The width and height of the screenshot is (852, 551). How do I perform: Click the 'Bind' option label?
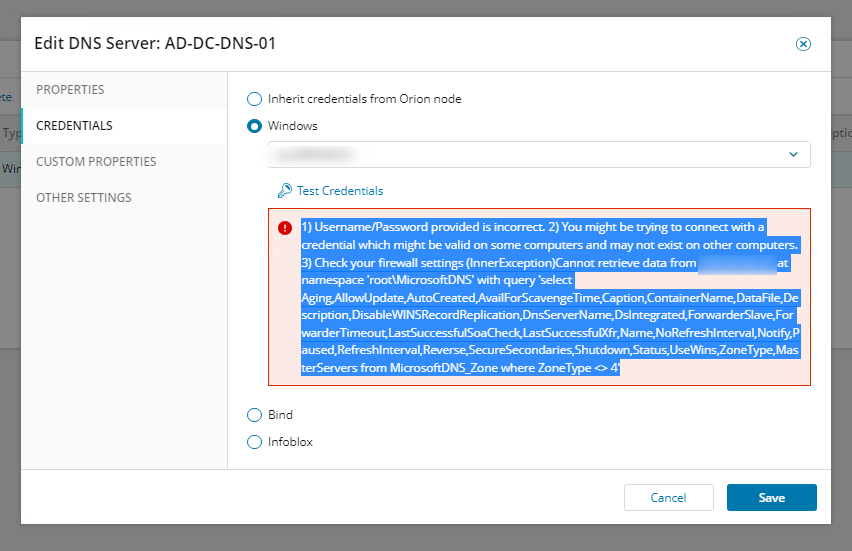[x=280, y=415]
